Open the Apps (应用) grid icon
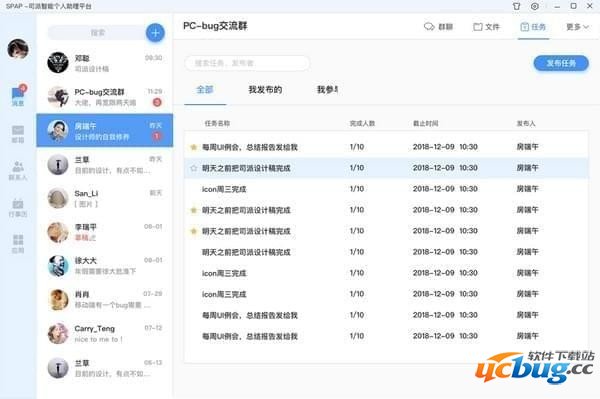Image resolution: width=600 pixels, height=399 pixels. (18, 244)
